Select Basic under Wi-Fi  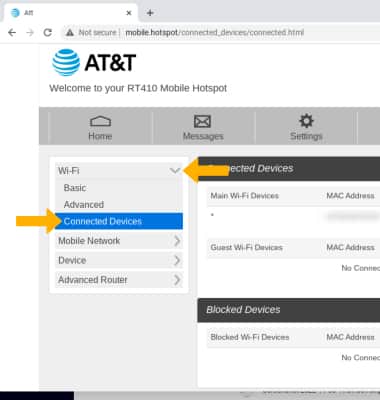75,188
